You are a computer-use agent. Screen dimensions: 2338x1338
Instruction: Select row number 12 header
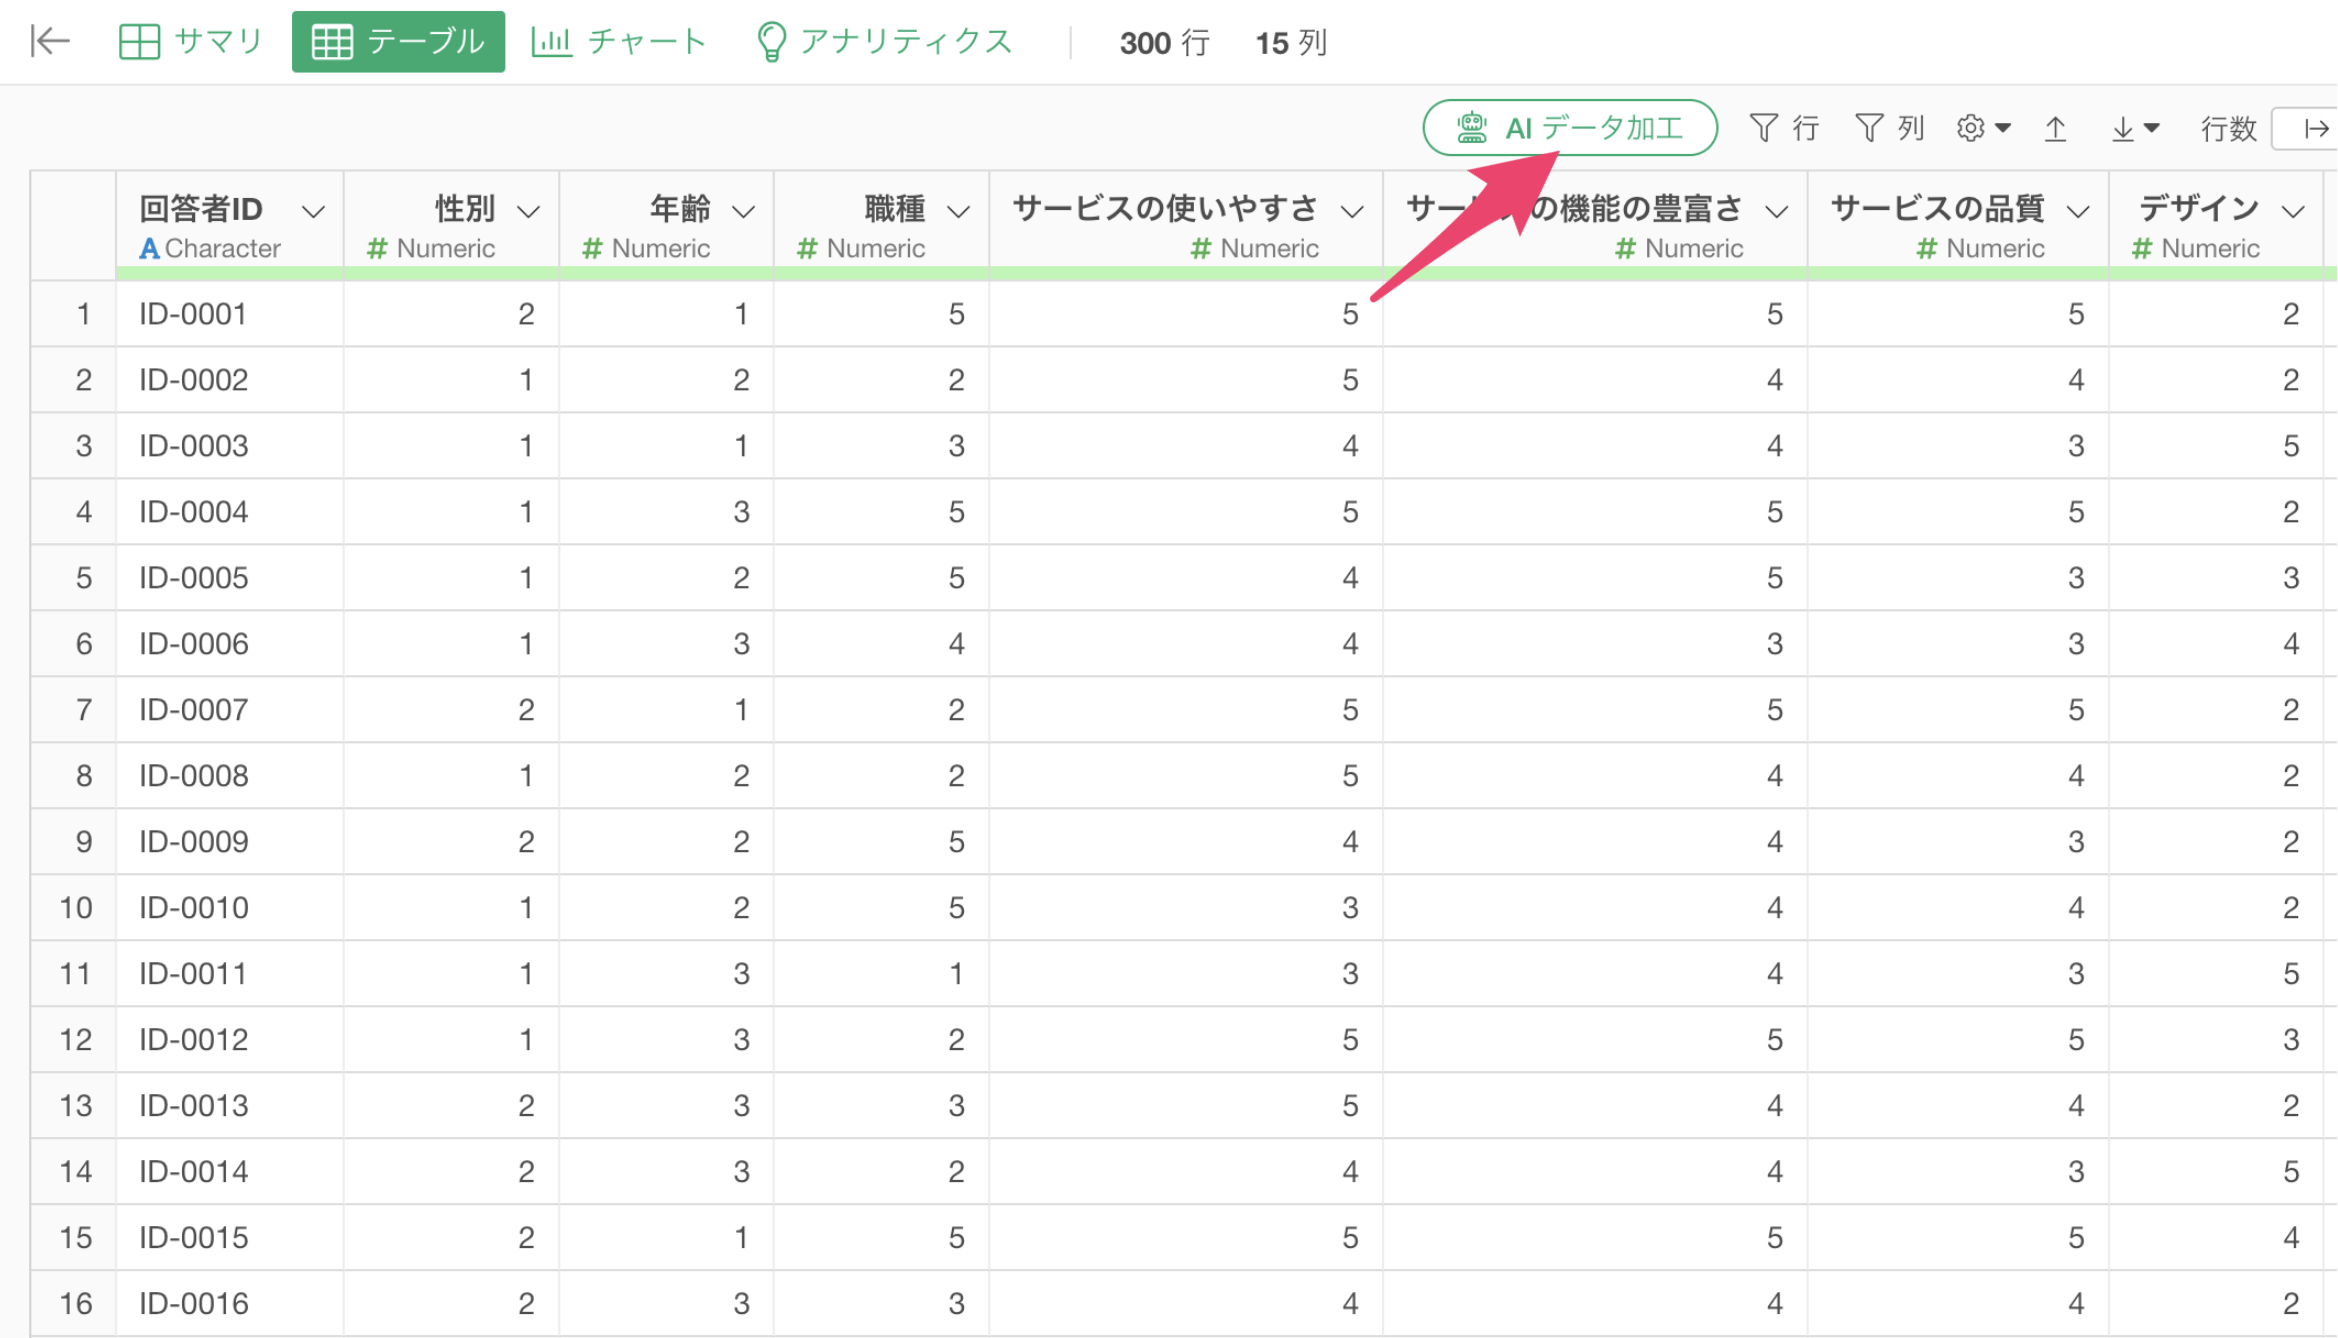[x=74, y=1039]
